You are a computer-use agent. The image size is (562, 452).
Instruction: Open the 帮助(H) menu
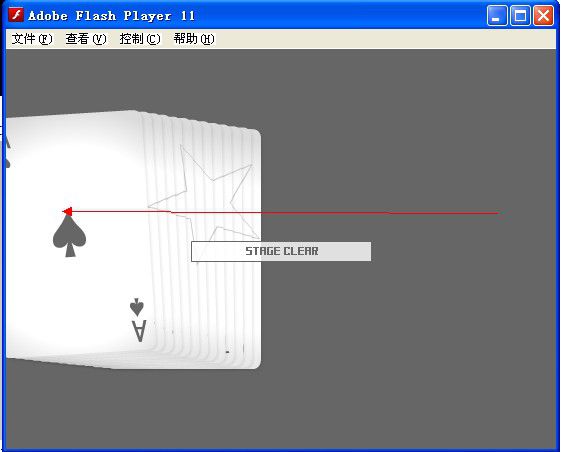tap(194, 39)
